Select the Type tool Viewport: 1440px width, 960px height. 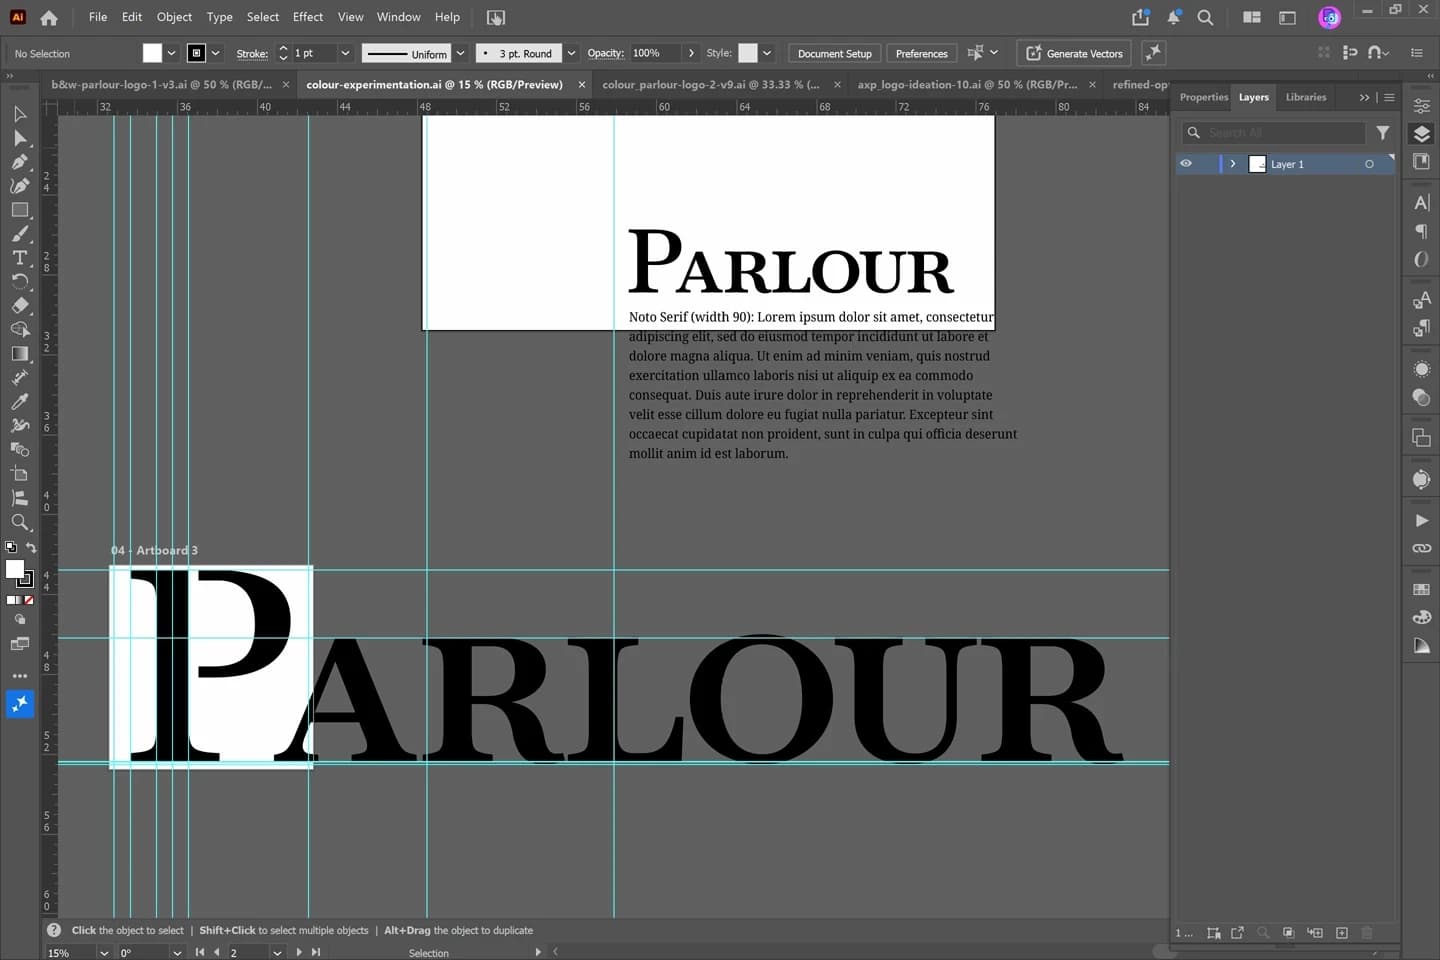pyautogui.click(x=19, y=258)
